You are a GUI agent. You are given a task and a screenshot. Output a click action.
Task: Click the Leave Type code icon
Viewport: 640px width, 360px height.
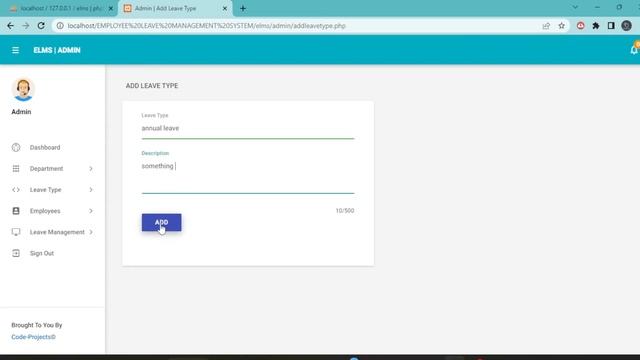[x=16, y=190]
